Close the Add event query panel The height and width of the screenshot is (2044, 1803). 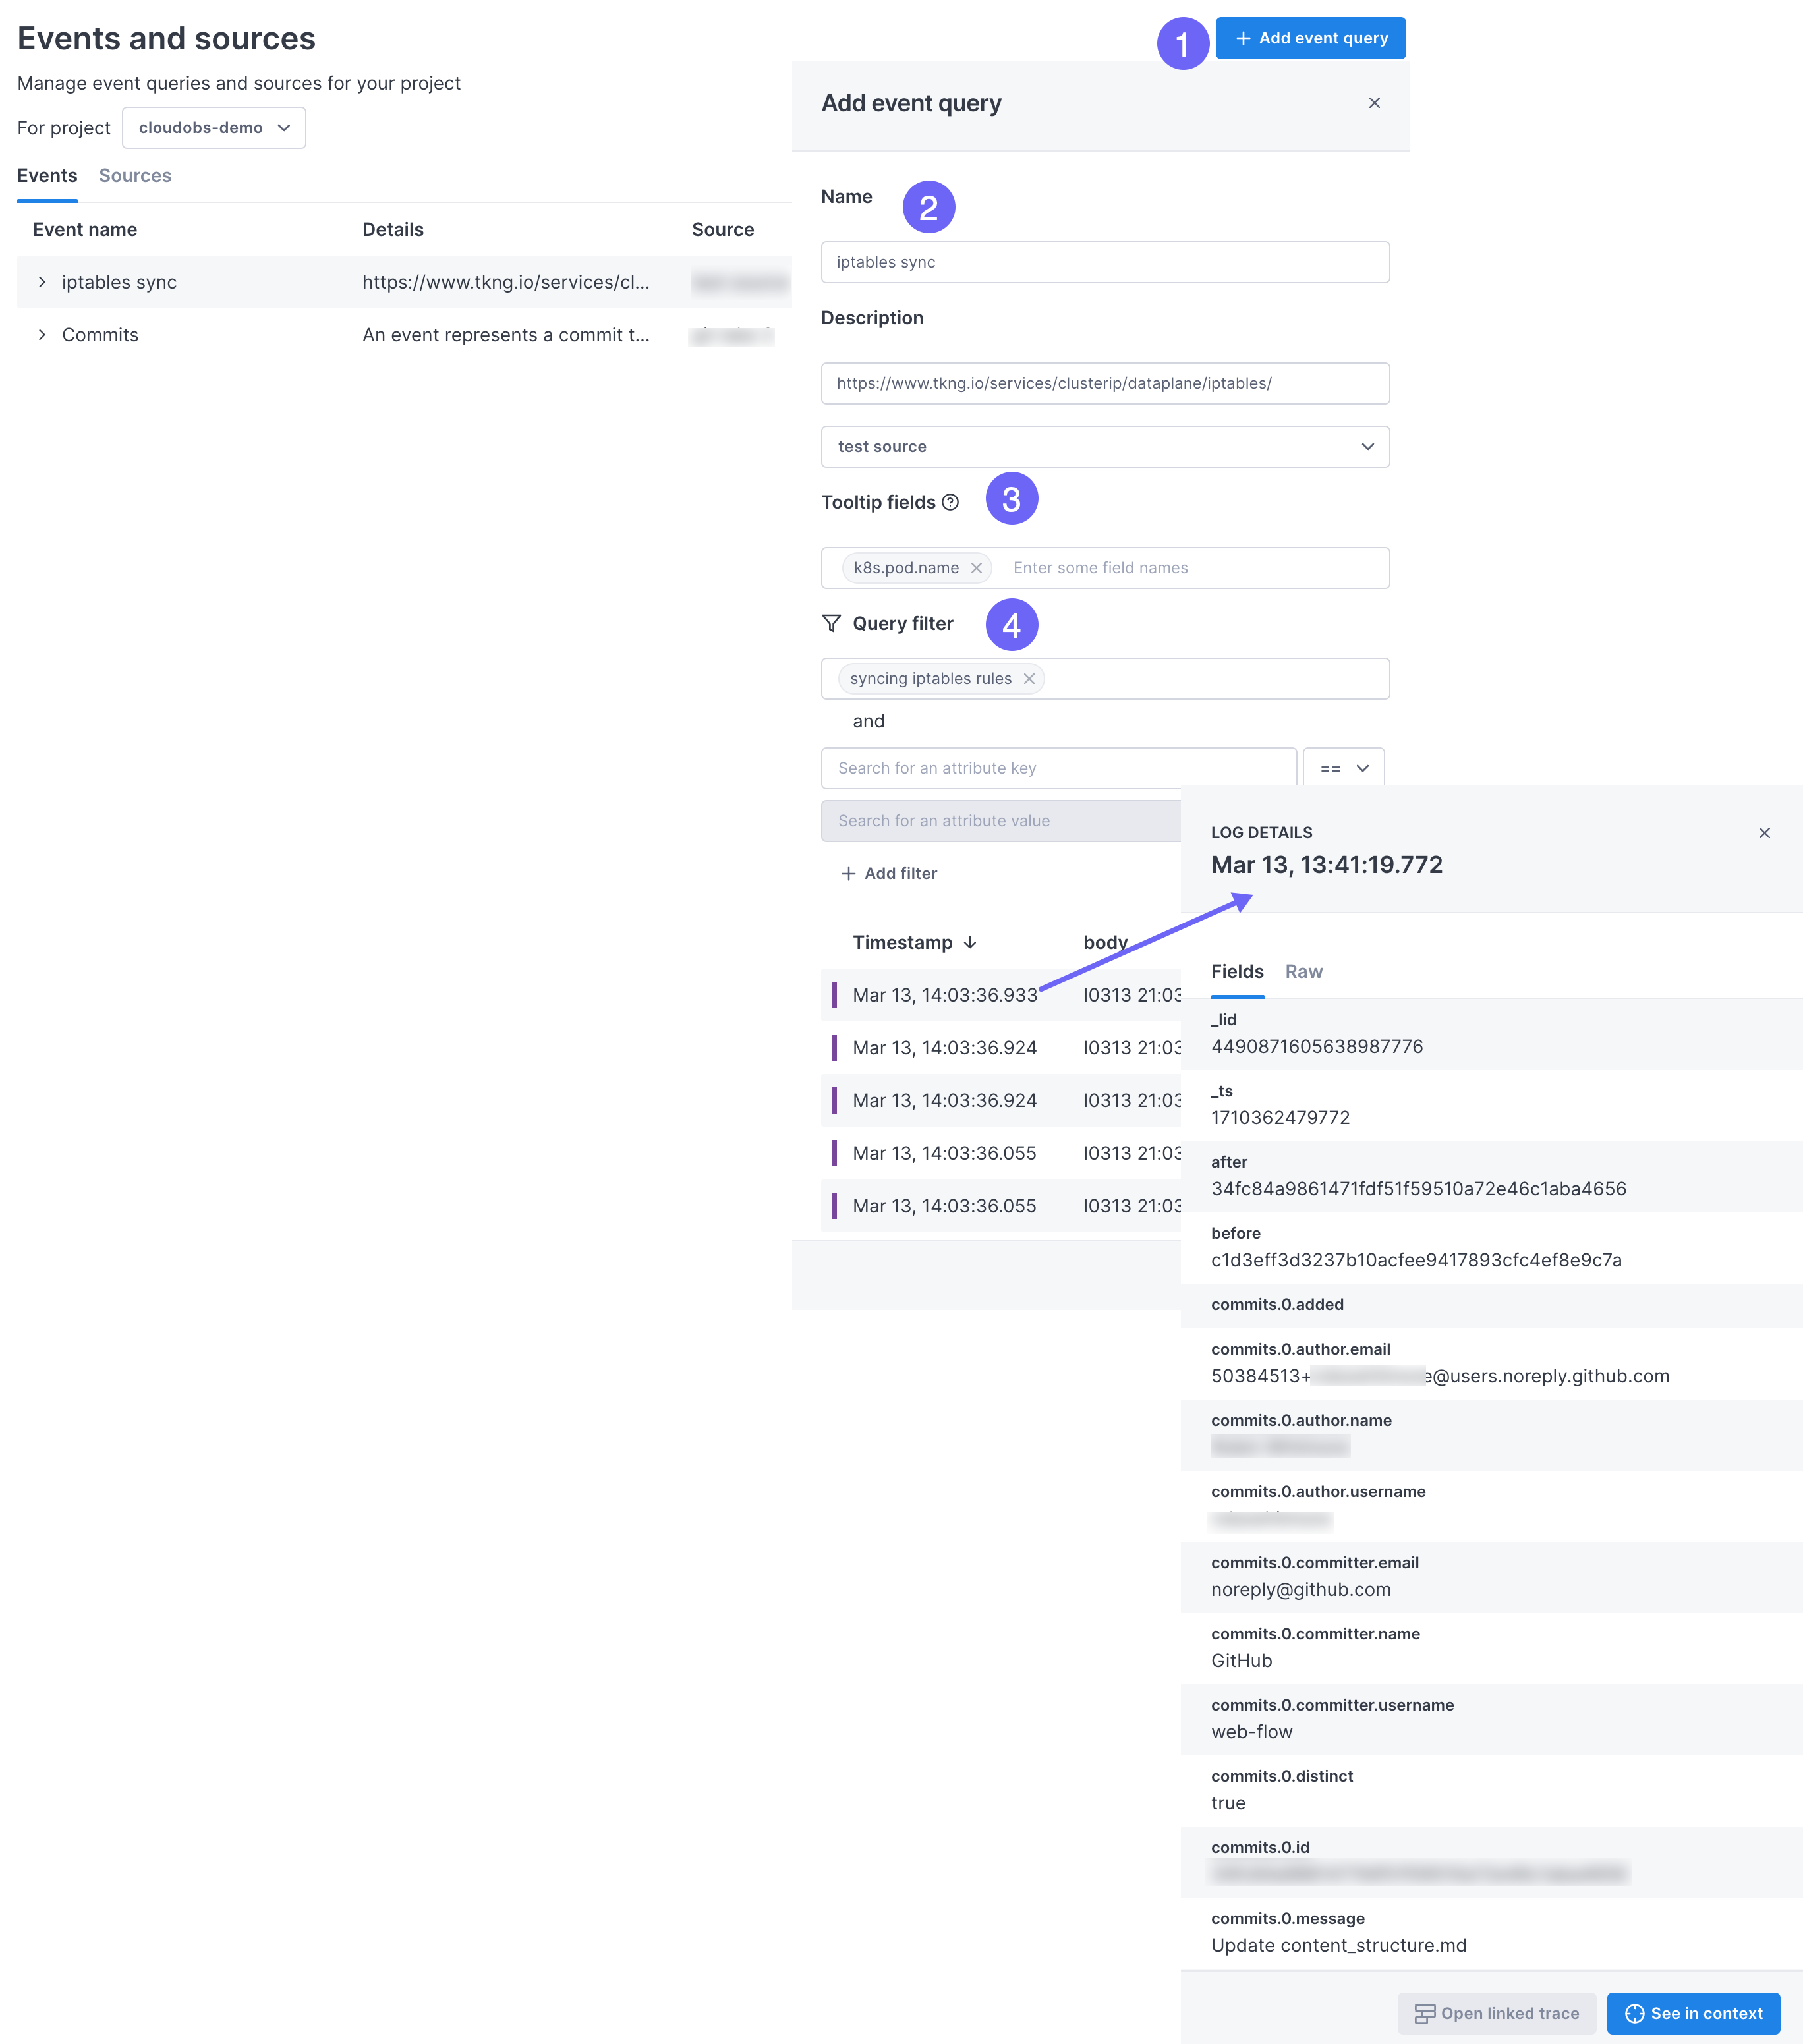point(1374,103)
